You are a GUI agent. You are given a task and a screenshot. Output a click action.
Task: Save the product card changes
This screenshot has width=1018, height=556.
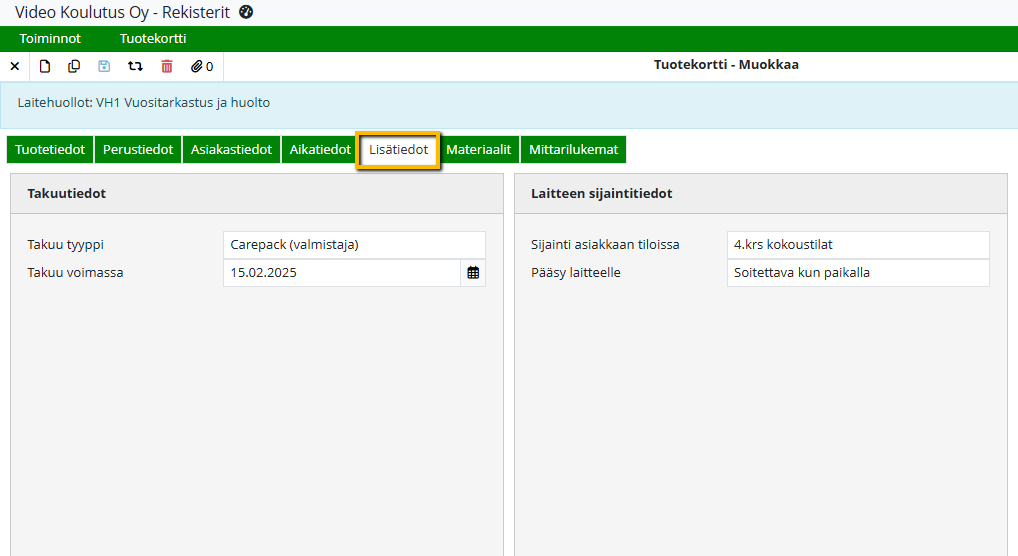click(x=104, y=66)
